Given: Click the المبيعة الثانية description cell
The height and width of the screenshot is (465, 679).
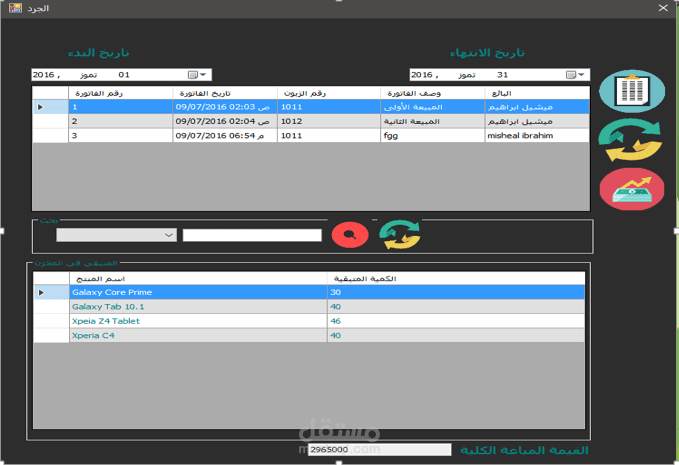Looking at the screenshot, I should [433, 121].
